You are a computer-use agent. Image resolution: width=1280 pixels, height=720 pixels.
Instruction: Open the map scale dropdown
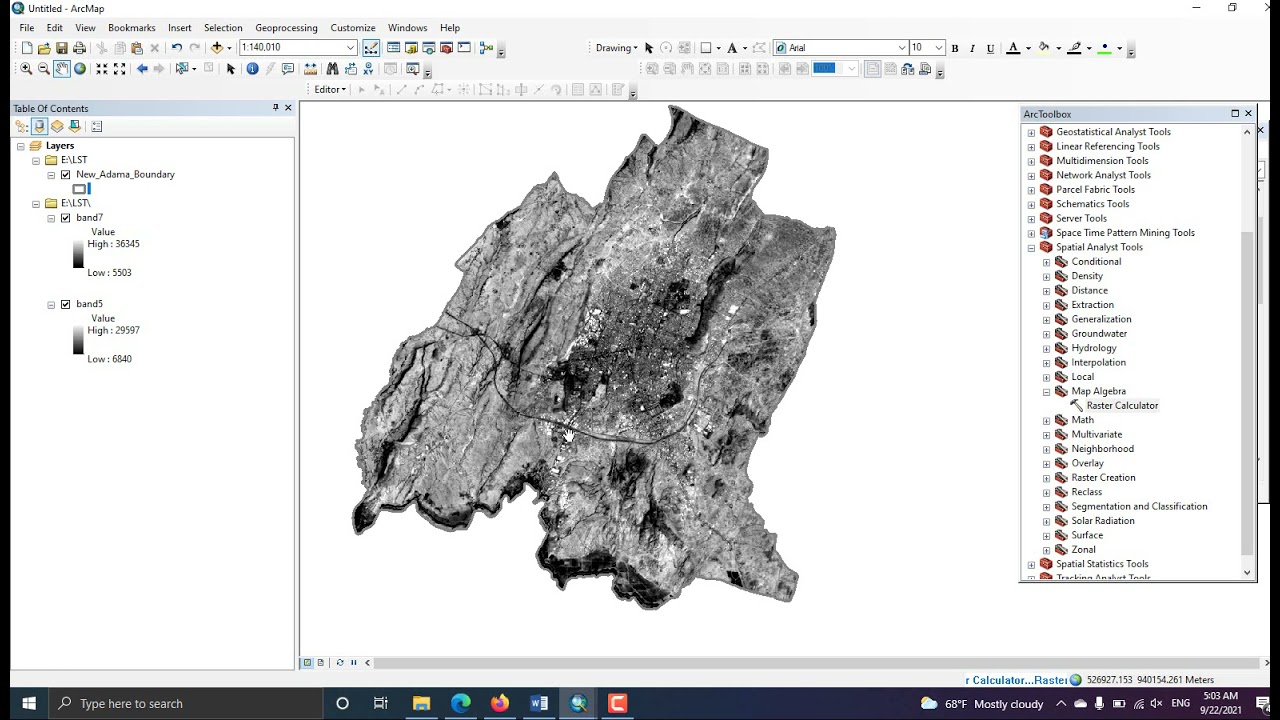pyautogui.click(x=350, y=47)
